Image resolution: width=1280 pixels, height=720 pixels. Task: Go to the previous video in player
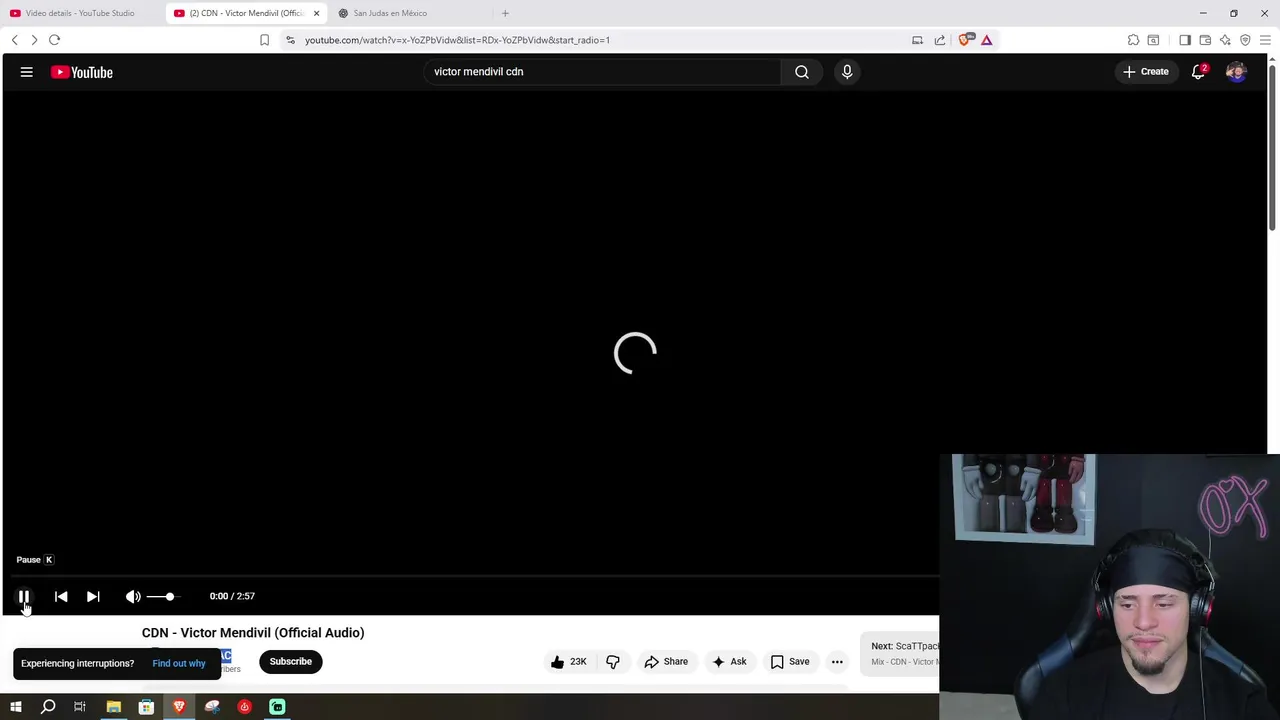coord(61,596)
